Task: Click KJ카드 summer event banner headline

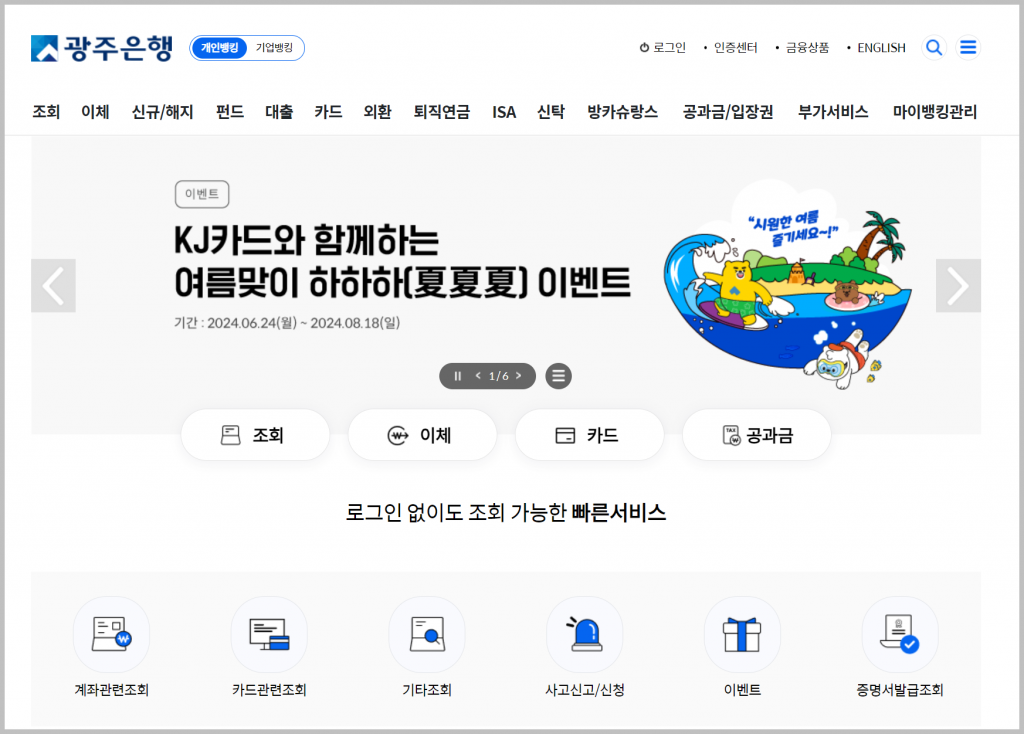Action: click(402, 261)
